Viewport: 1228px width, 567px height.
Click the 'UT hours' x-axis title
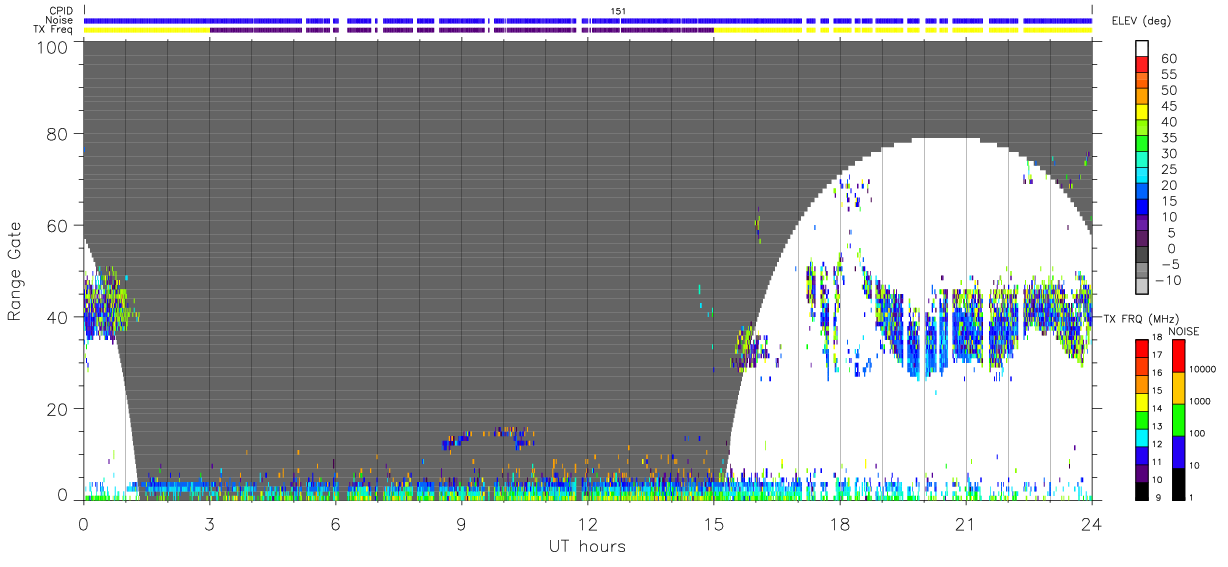[586, 547]
